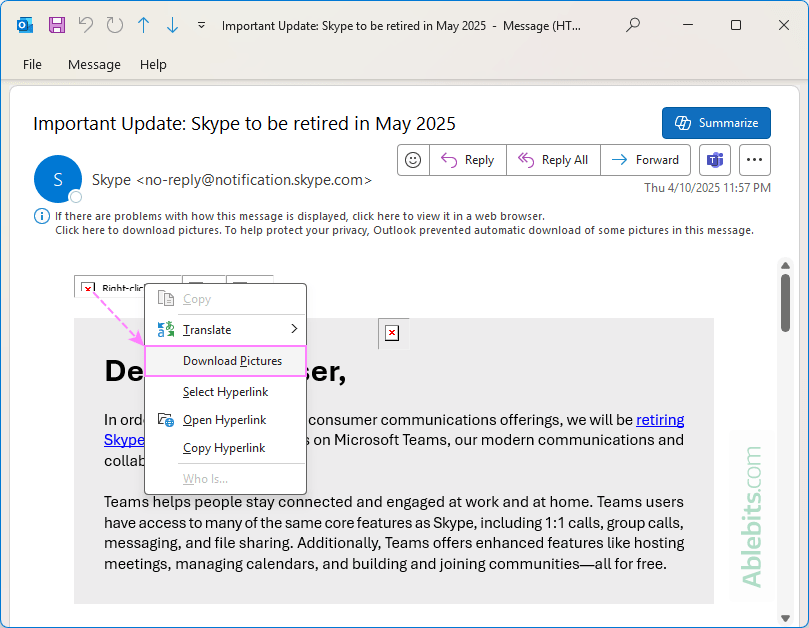Choose Copy Hyperlink in context menu
This screenshot has height=628, width=809.
225,448
